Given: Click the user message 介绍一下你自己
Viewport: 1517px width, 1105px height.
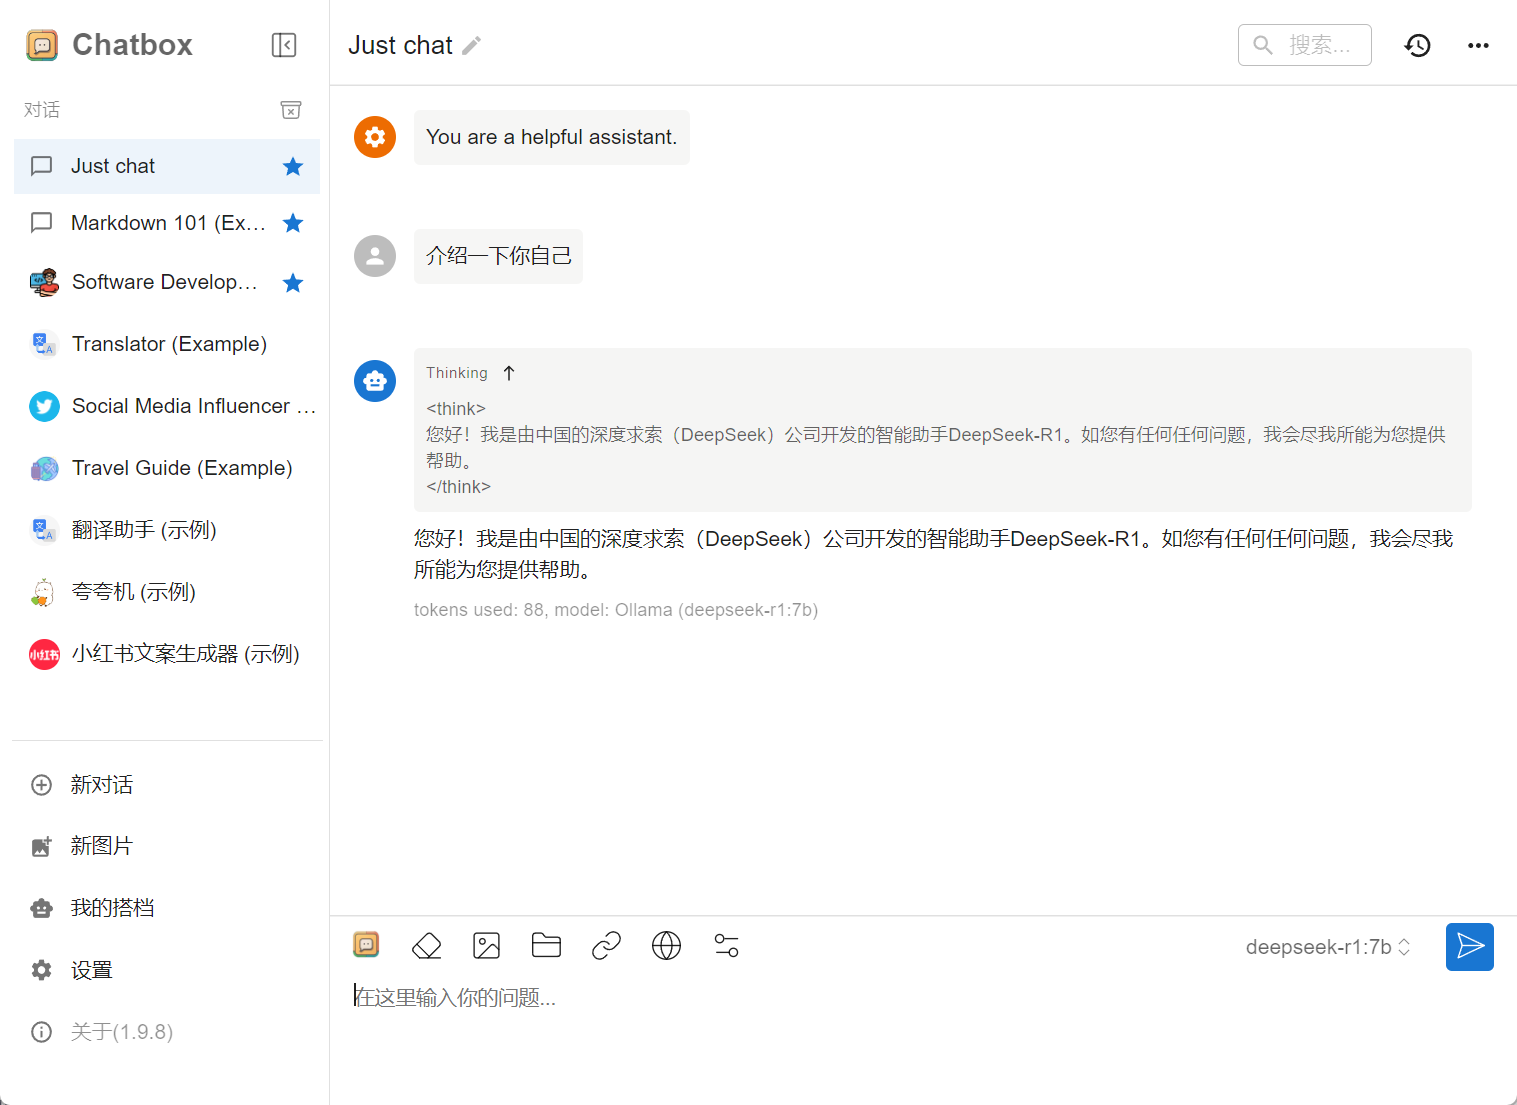Looking at the screenshot, I should point(498,256).
